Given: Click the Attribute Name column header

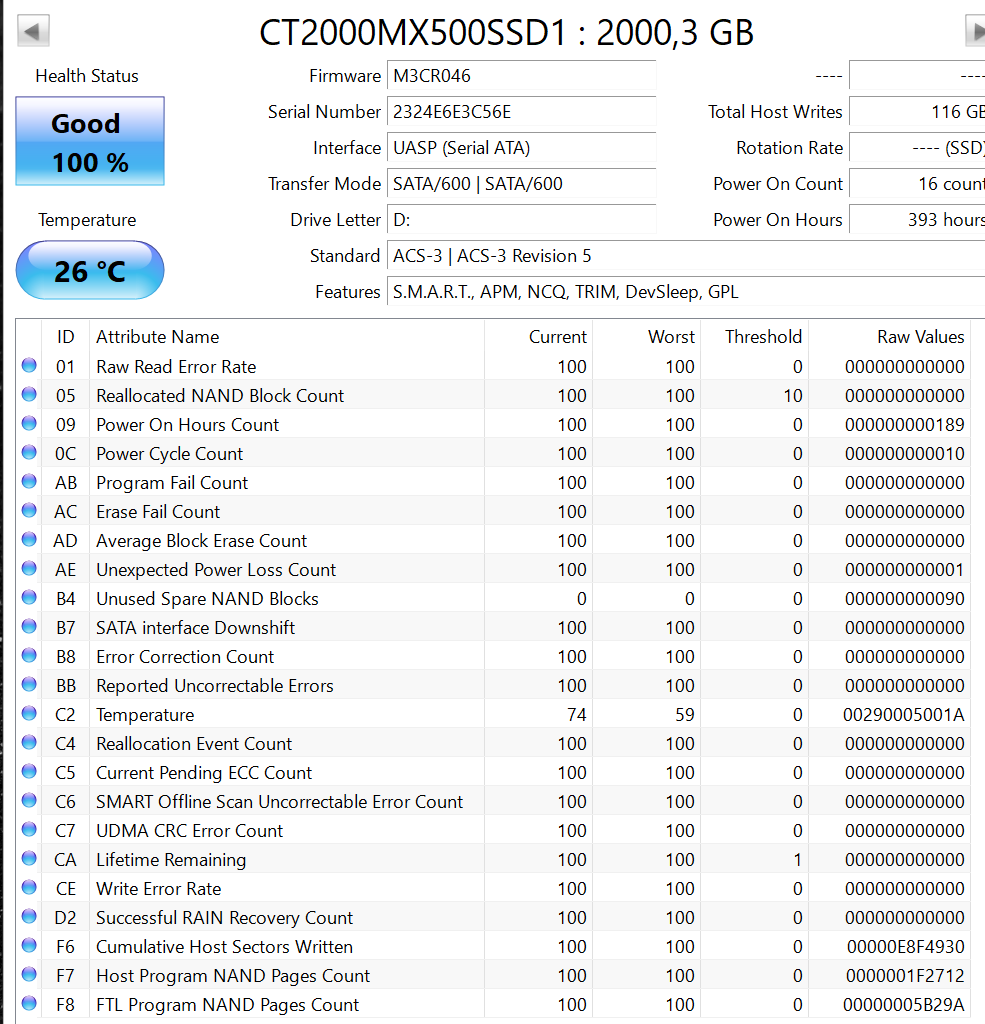Looking at the screenshot, I should tap(287, 336).
